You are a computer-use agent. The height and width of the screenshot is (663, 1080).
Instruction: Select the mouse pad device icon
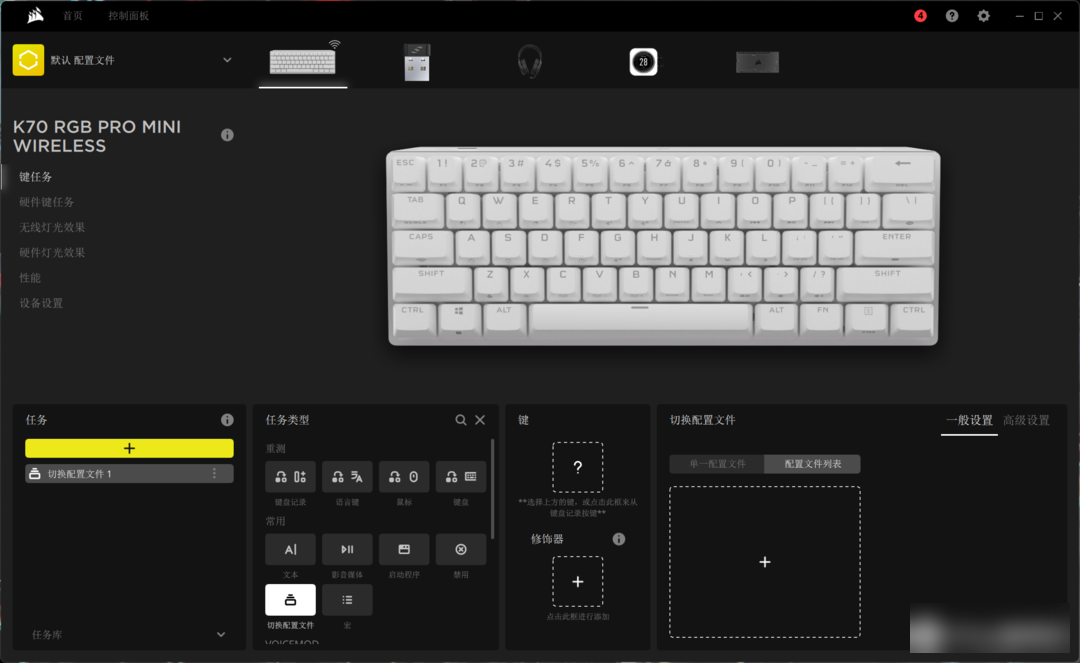(x=757, y=62)
